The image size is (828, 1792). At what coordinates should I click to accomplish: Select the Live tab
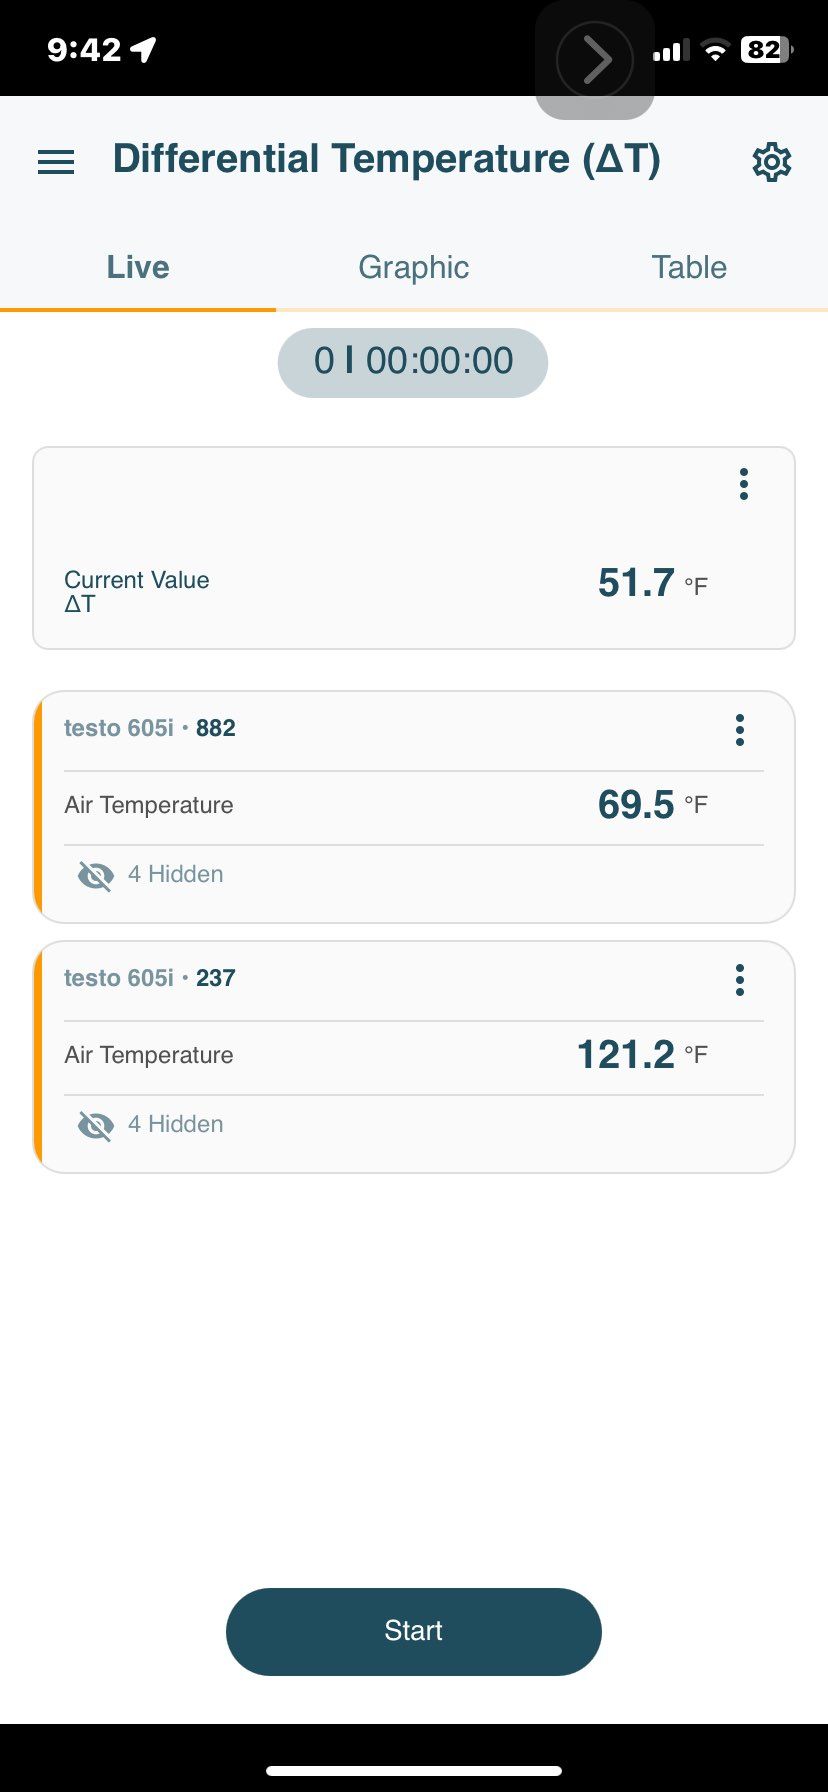coord(138,267)
